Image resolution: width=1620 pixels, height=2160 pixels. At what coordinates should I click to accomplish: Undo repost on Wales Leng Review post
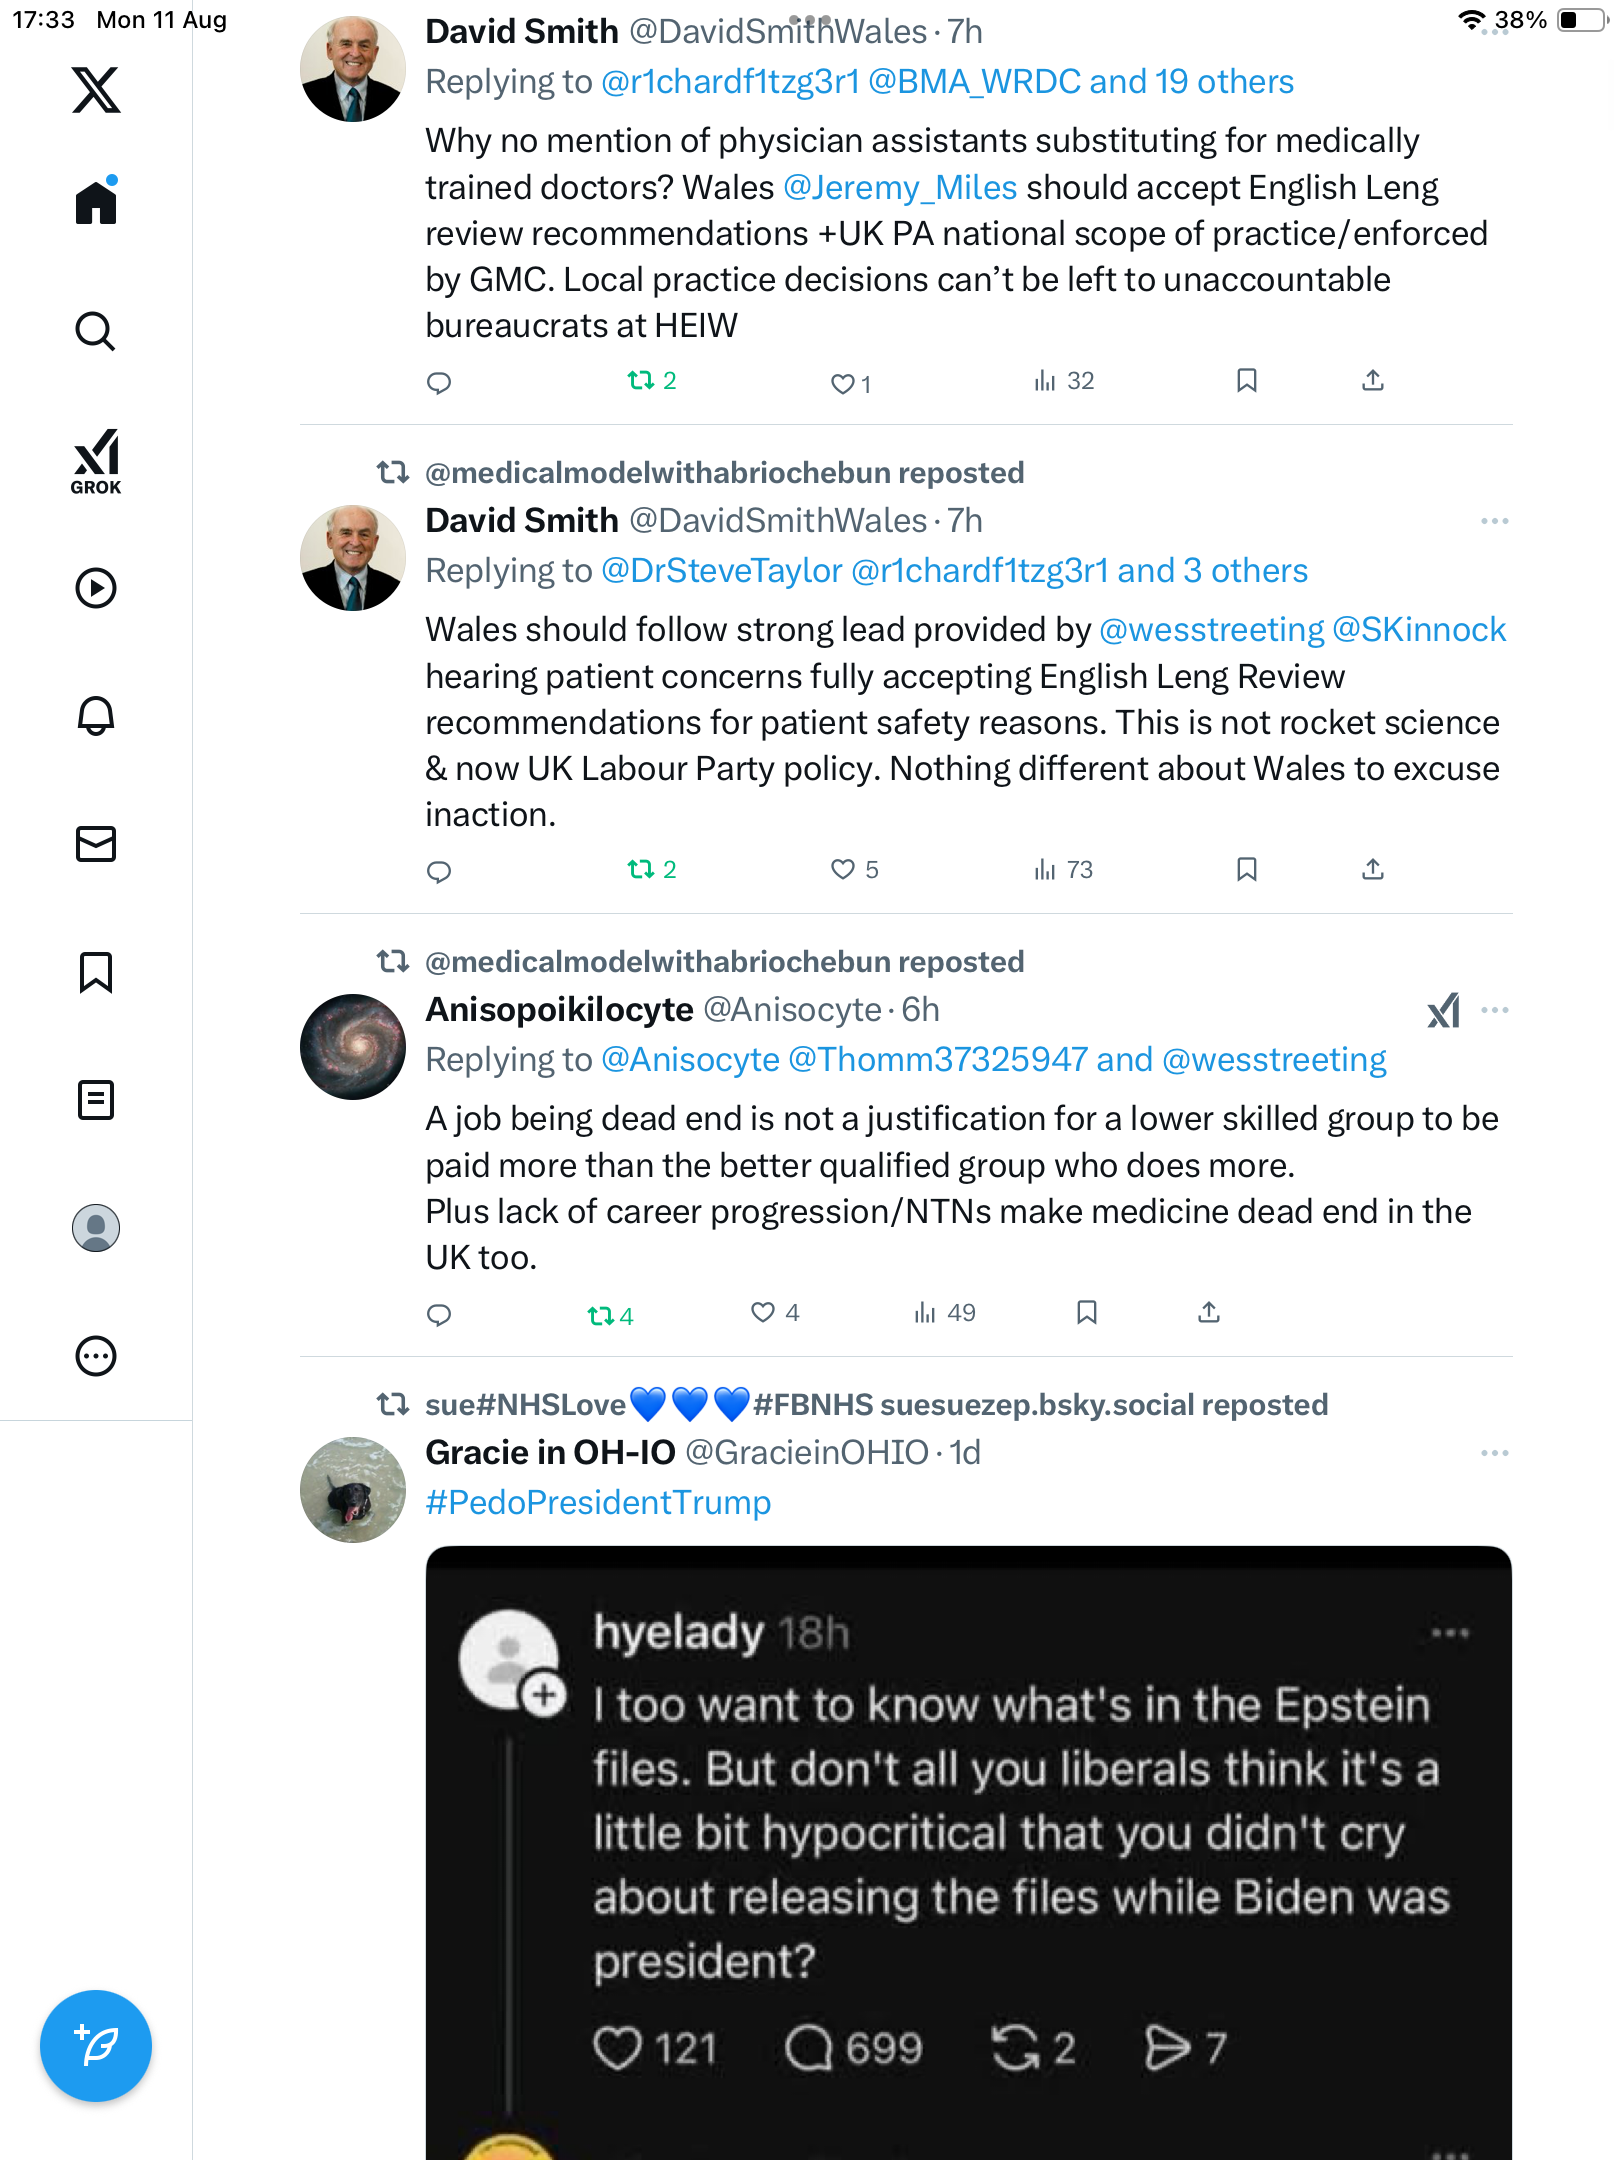641,870
